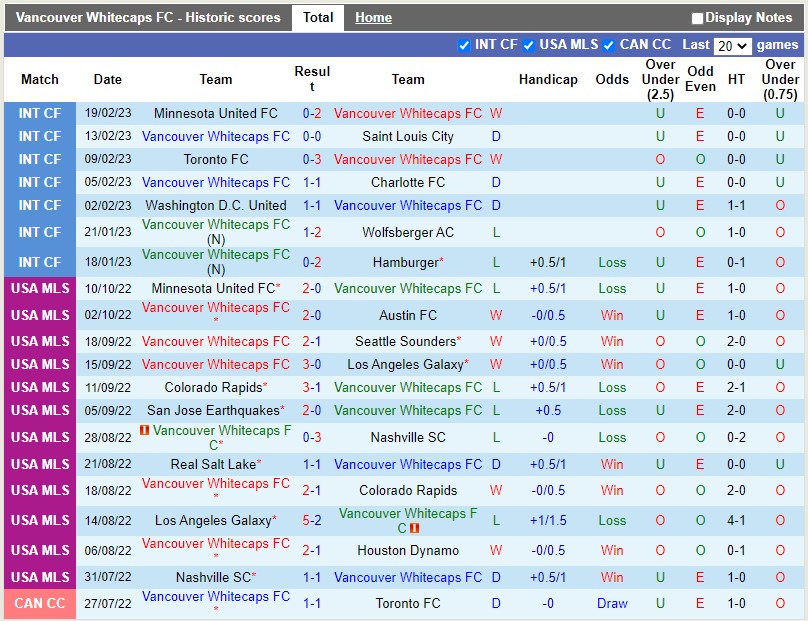
Task: Click the 5-2 score on 14/08/22
Action: click(312, 521)
